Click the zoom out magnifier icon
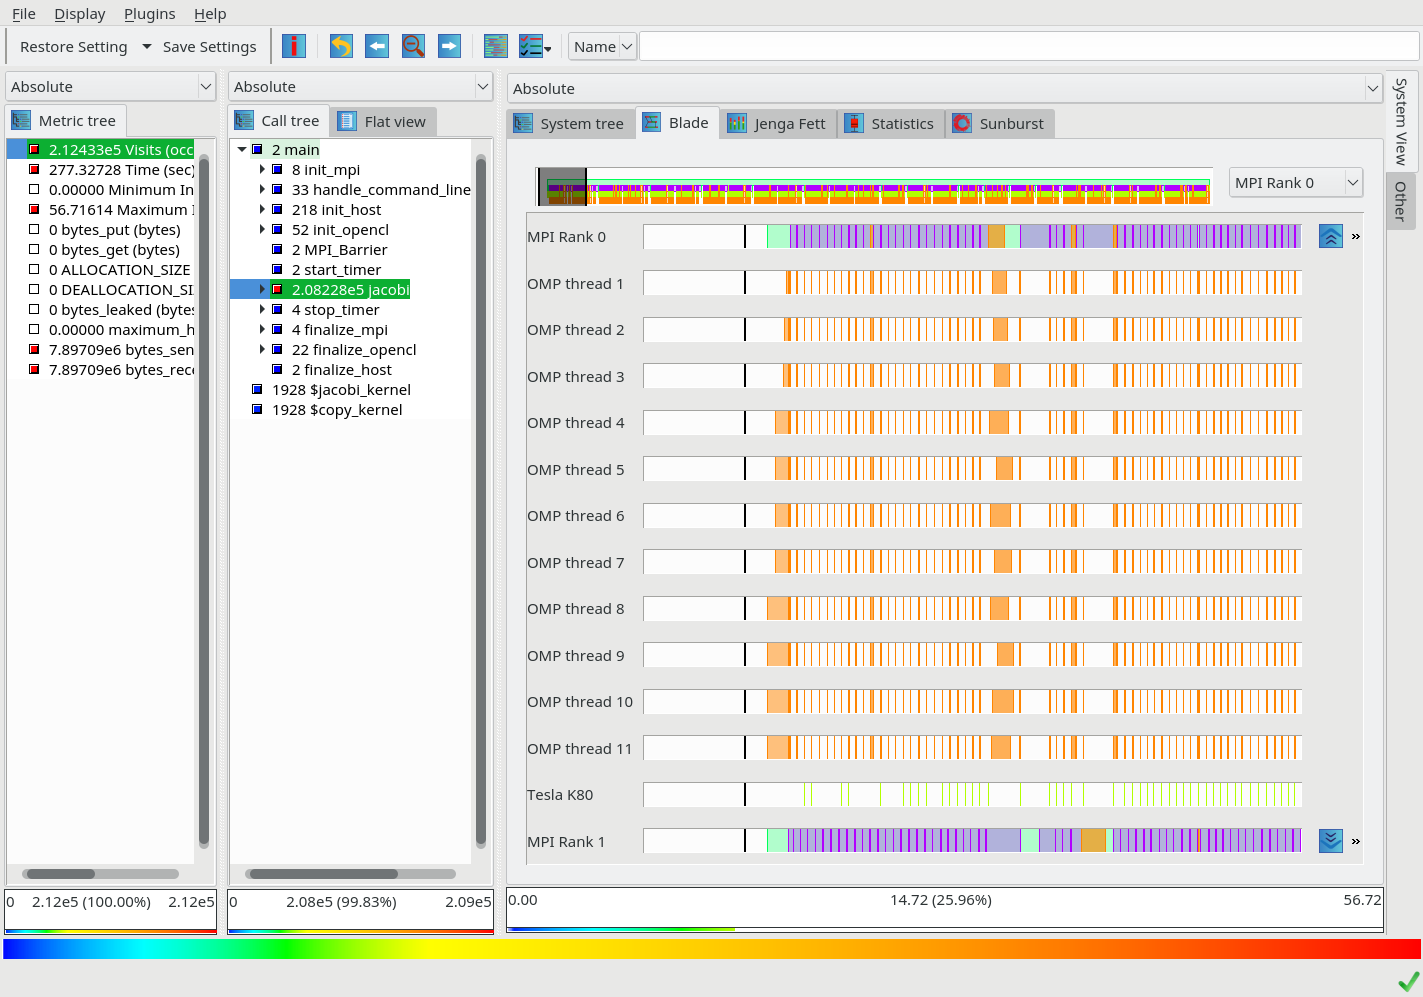Image resolution: width=1423 pixels, height=997 pixels. [x=413, y=46]
